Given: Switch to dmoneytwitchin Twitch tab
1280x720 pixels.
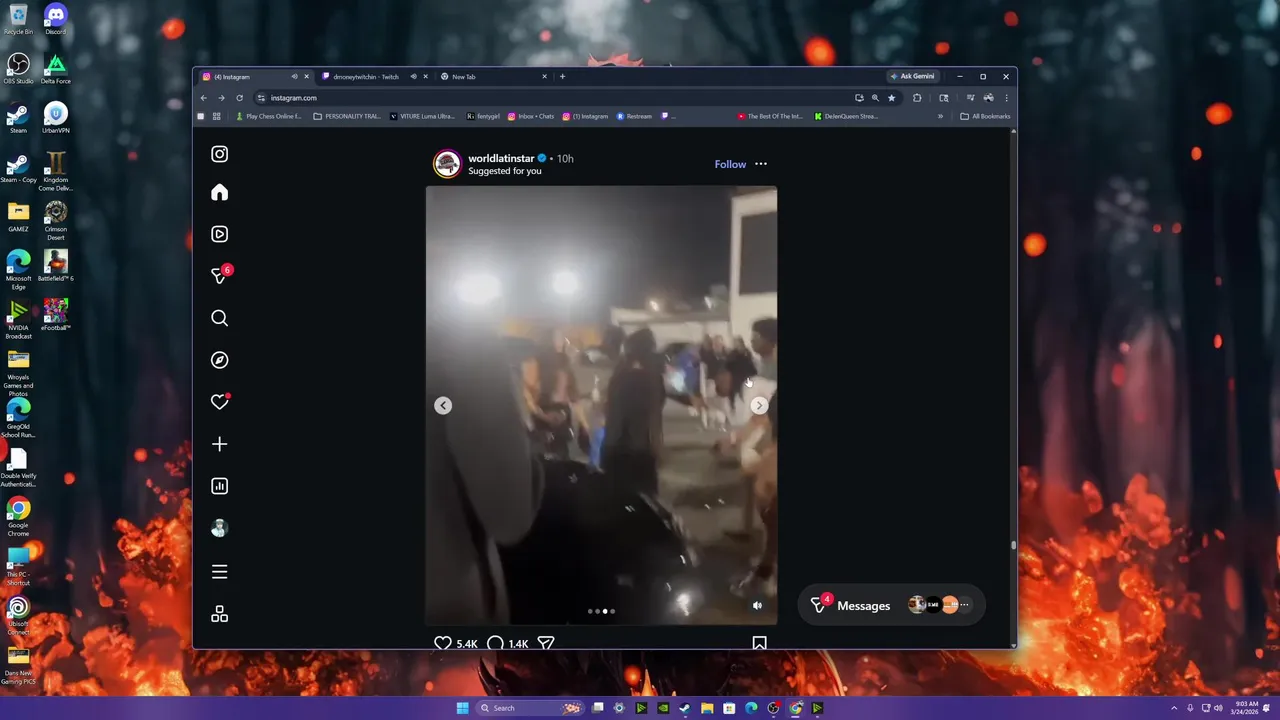Looking at the screenshot, I should click(x=366, y=76).
